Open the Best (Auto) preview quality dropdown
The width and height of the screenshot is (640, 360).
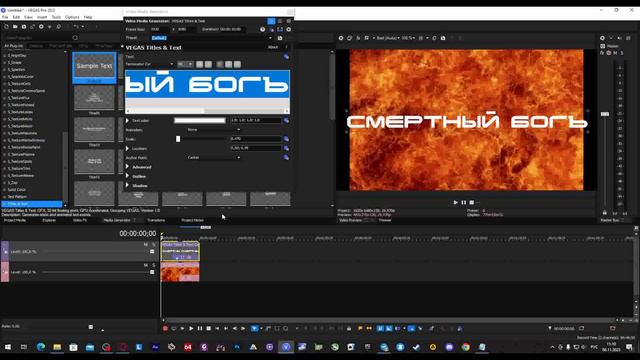(x=387, y=38)
